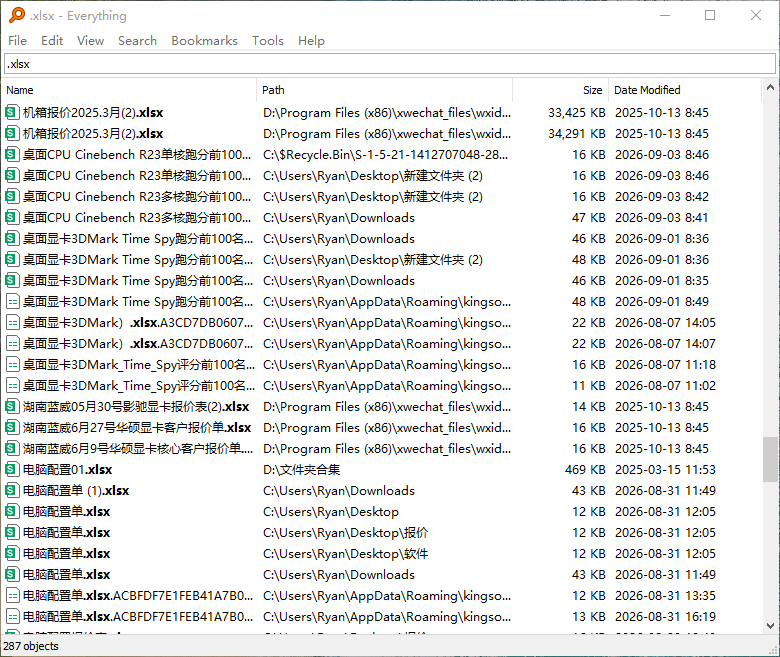The height and width of the screenshot is (657, 780).
Task: Select file name 湖南蓝威05月30号影驰显卡报价表(2).xlsx
Action: pos(136,407)
